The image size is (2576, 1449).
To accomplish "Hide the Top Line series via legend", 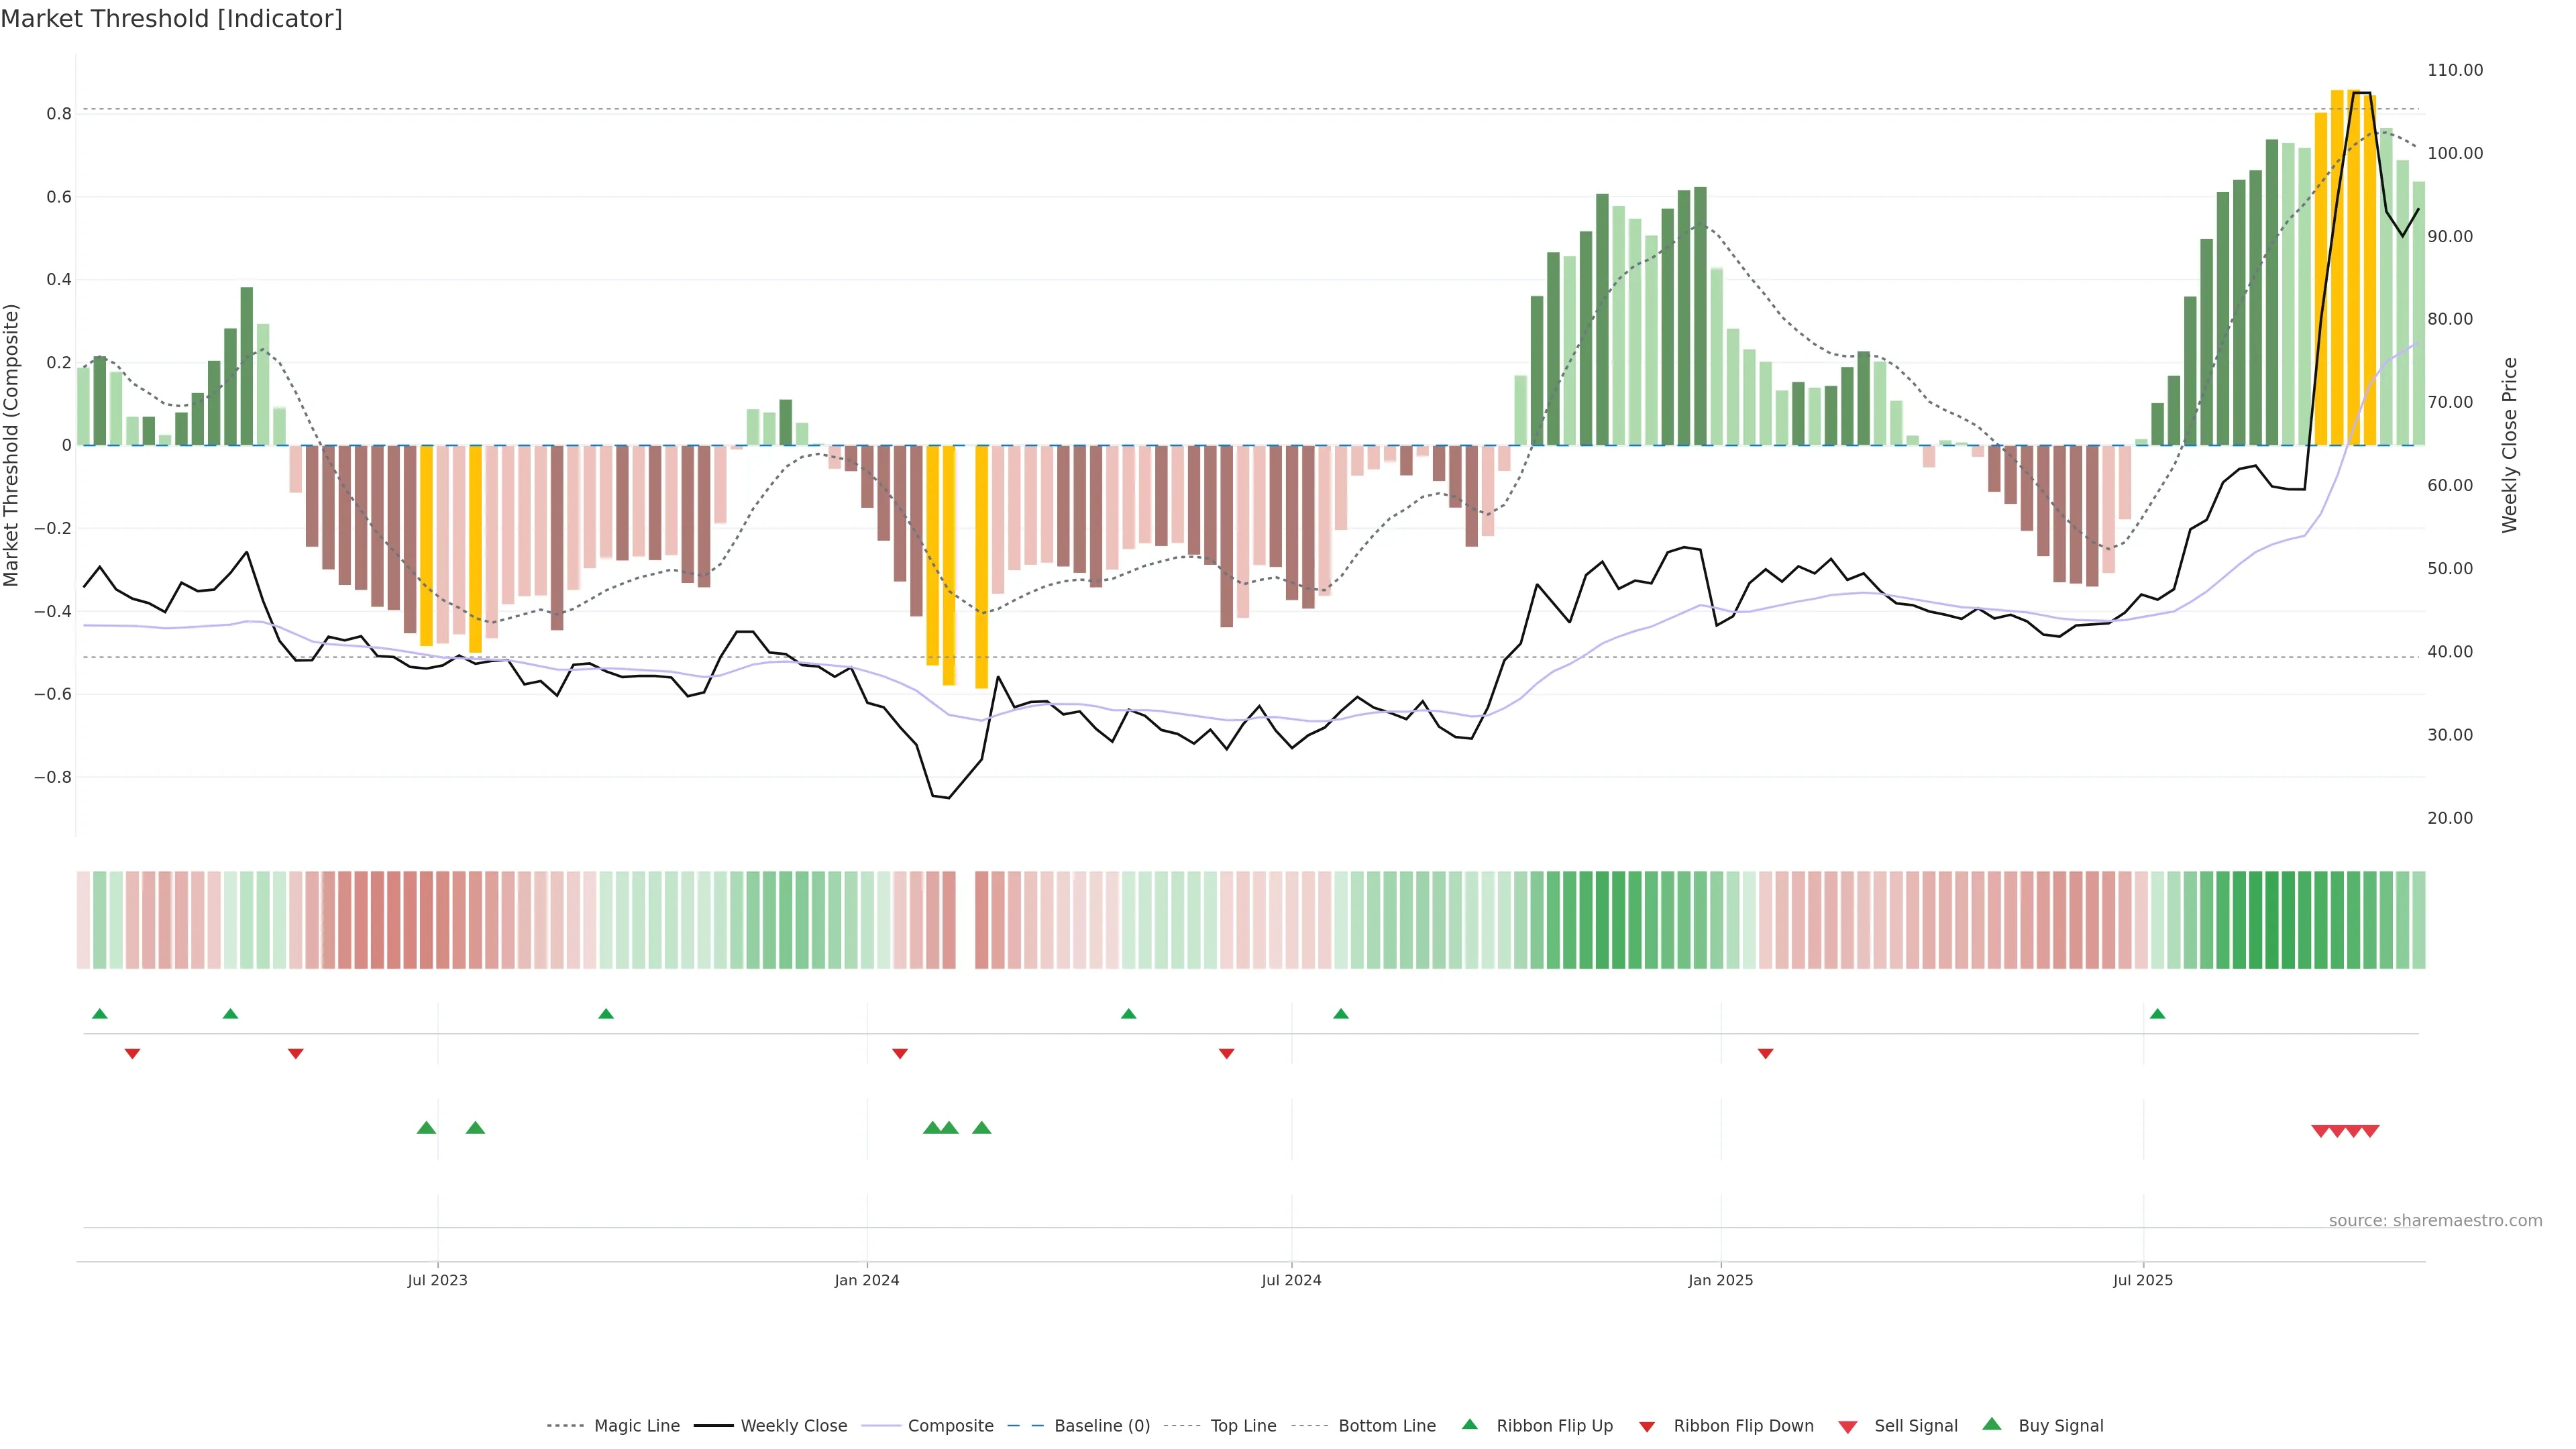I will tap(1243, 1426).
